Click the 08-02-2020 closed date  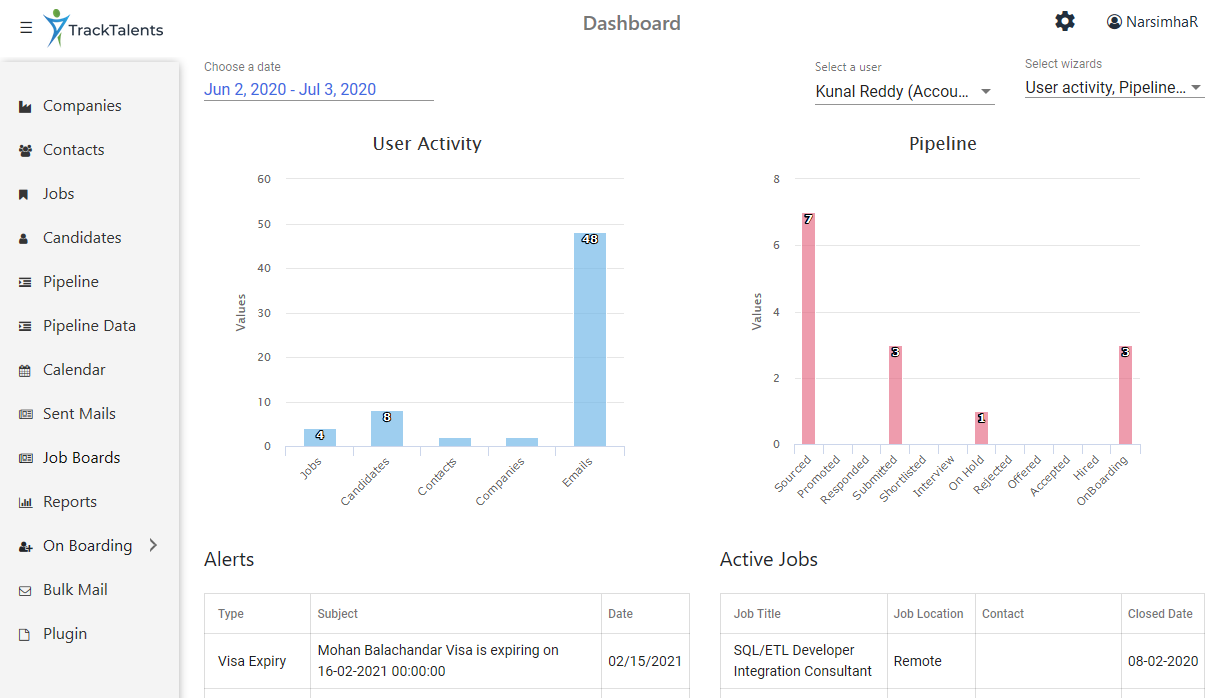[1163, 661]
